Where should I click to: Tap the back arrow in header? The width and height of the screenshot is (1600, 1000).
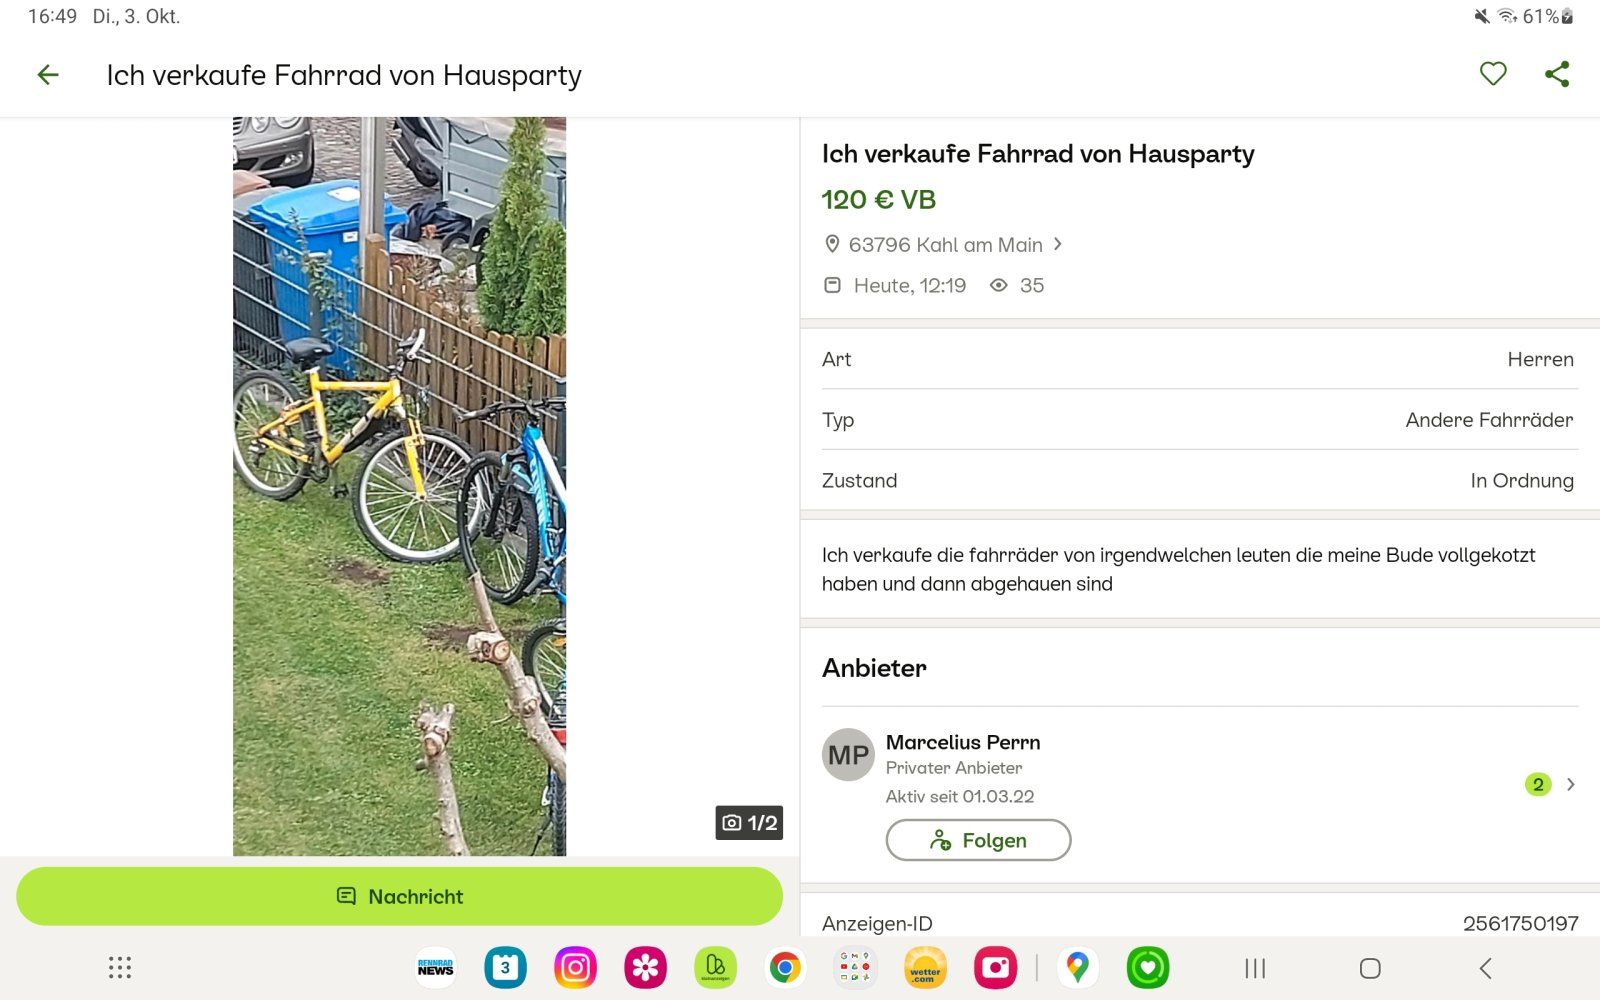click(x=48, y=75)
